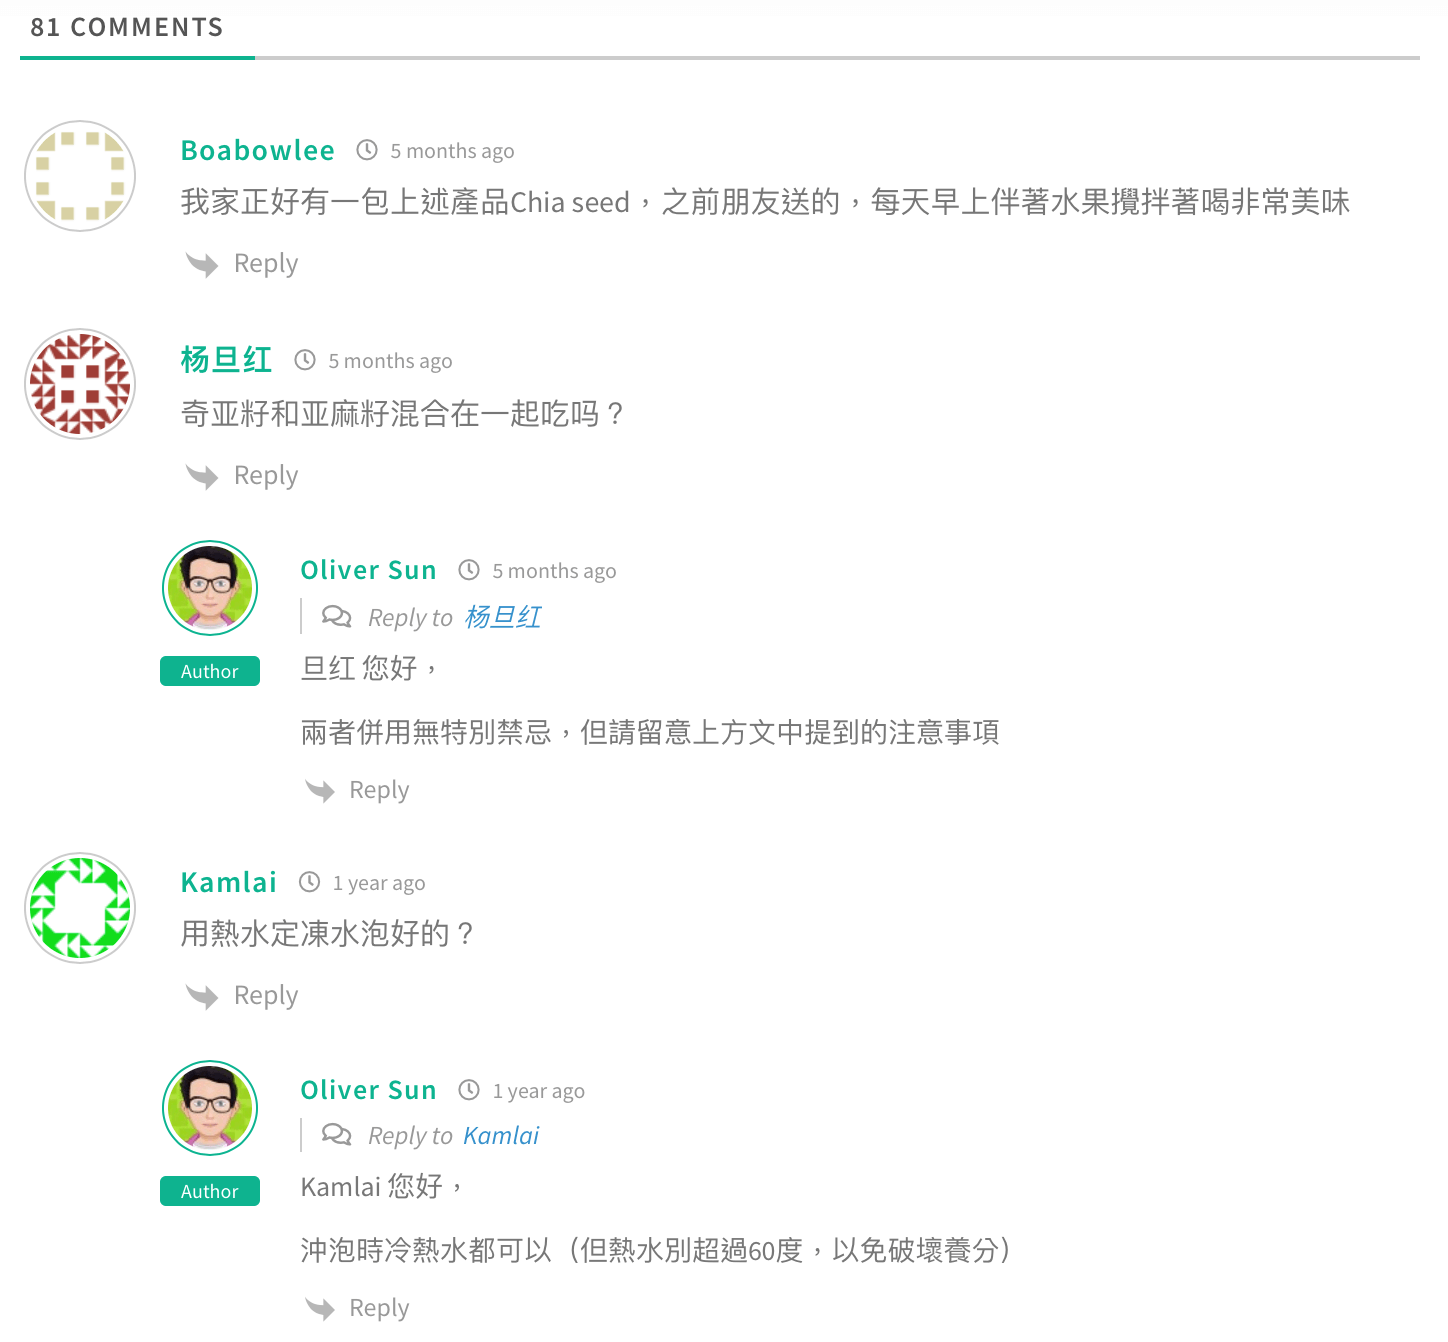The image size is (1448, 1342).
Task: Follow the Kamlai link in Reply to
Action: pos(501,1135)
